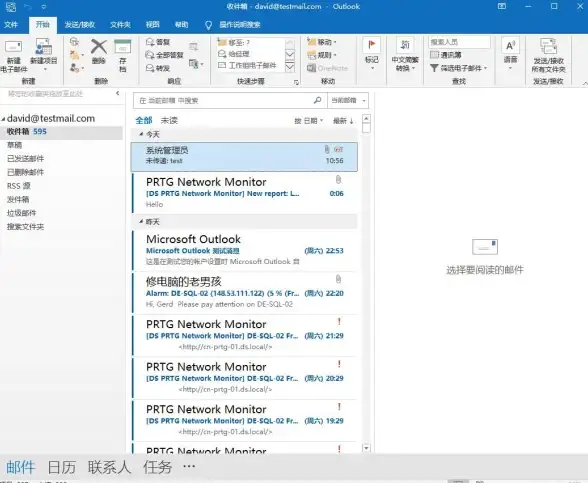This screenshot has width=588, height=483.
Task: Open the 筛选电子邮件 (Filter Email) dropdown
Action: pos(458,68)
